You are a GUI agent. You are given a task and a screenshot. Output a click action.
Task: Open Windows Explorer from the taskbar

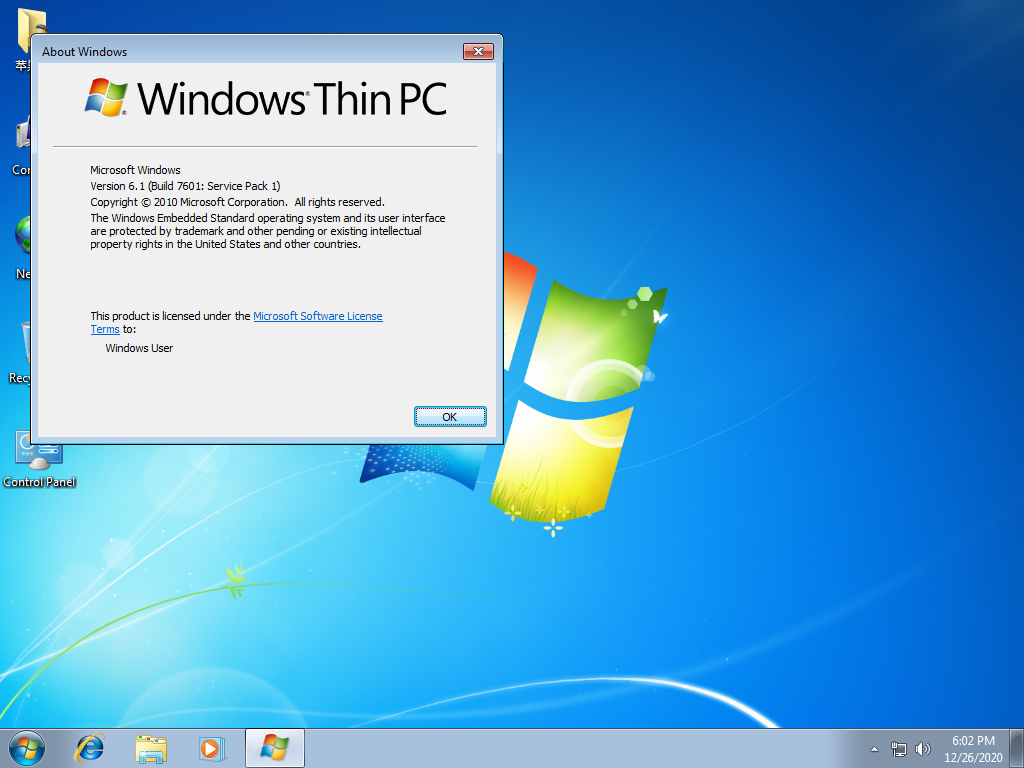[151, 747]
